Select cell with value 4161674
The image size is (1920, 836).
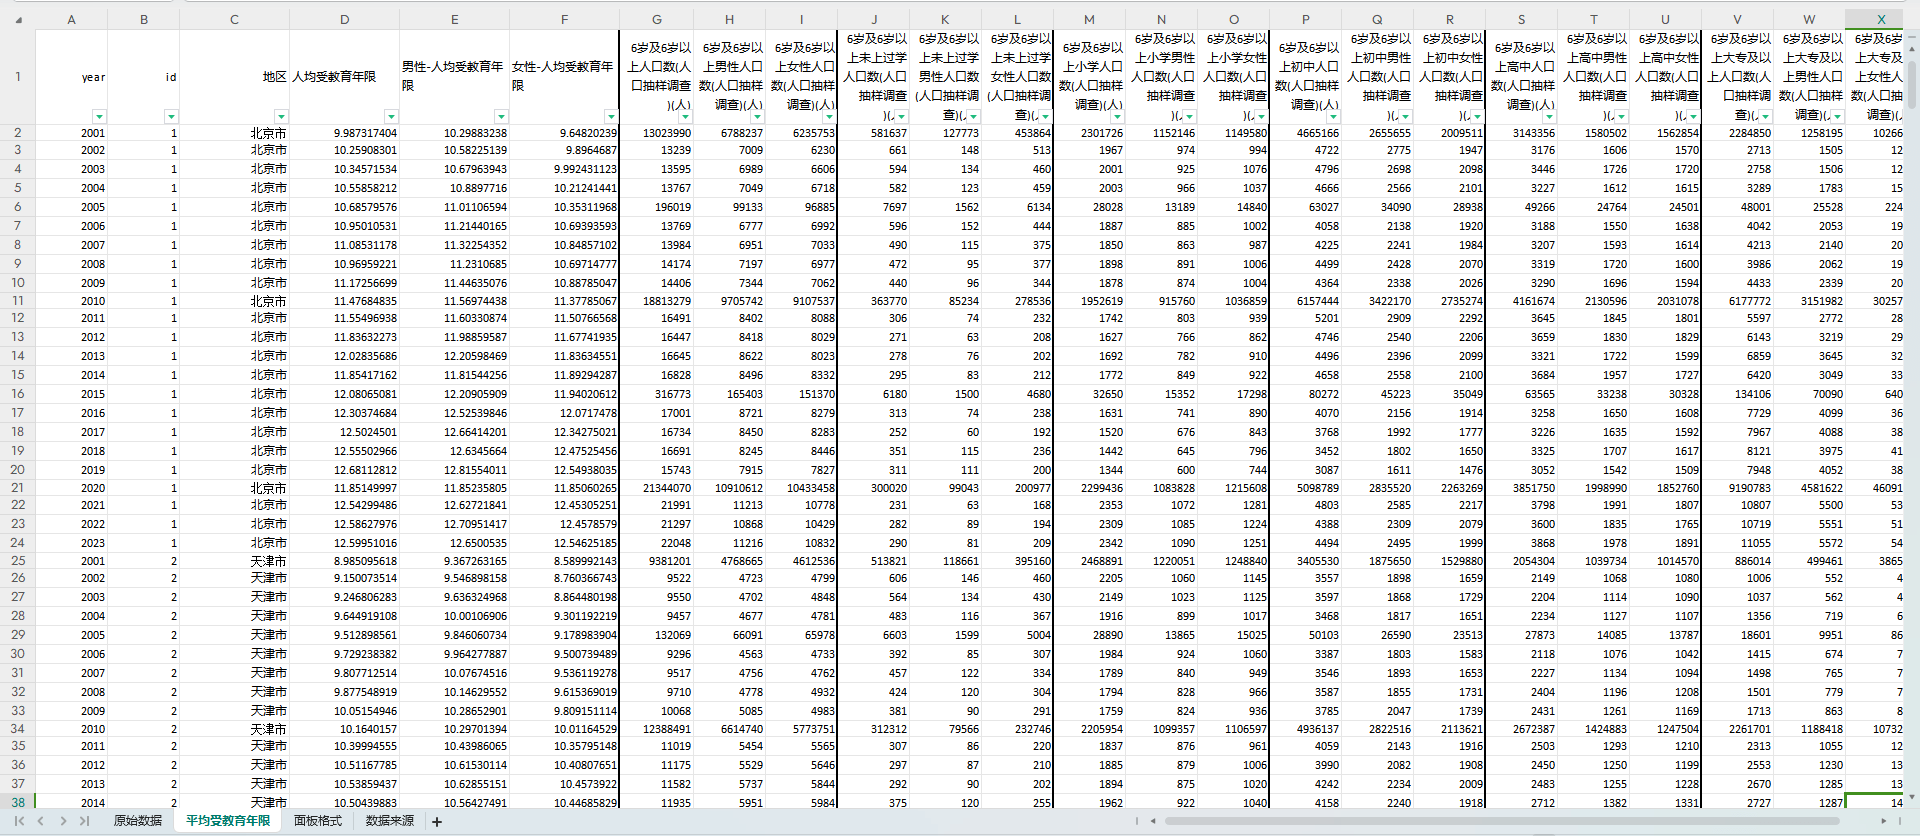coord(1521,301)
